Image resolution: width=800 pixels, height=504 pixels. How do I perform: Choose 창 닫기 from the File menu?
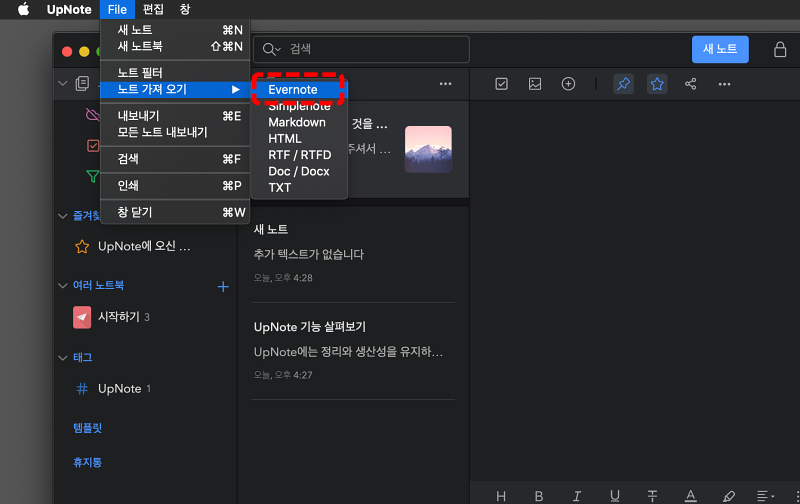pos(175,212)
